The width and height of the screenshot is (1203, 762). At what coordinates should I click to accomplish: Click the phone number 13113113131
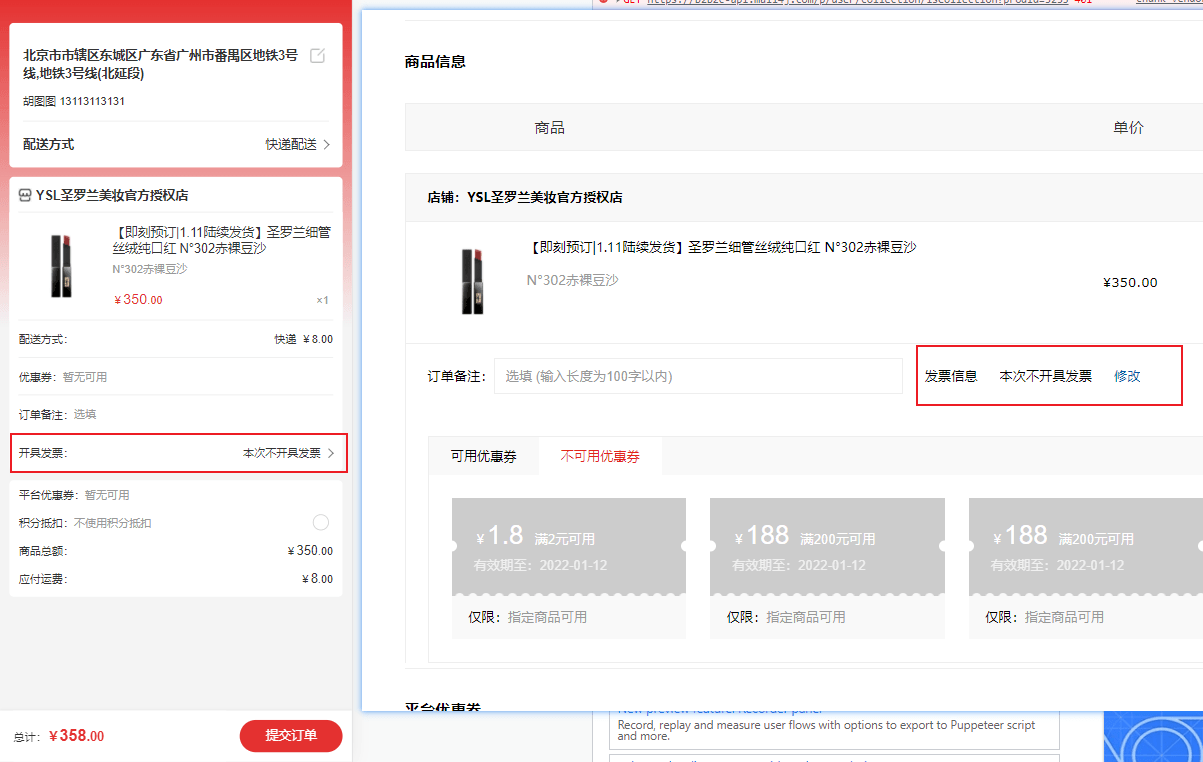pos(92,101)
